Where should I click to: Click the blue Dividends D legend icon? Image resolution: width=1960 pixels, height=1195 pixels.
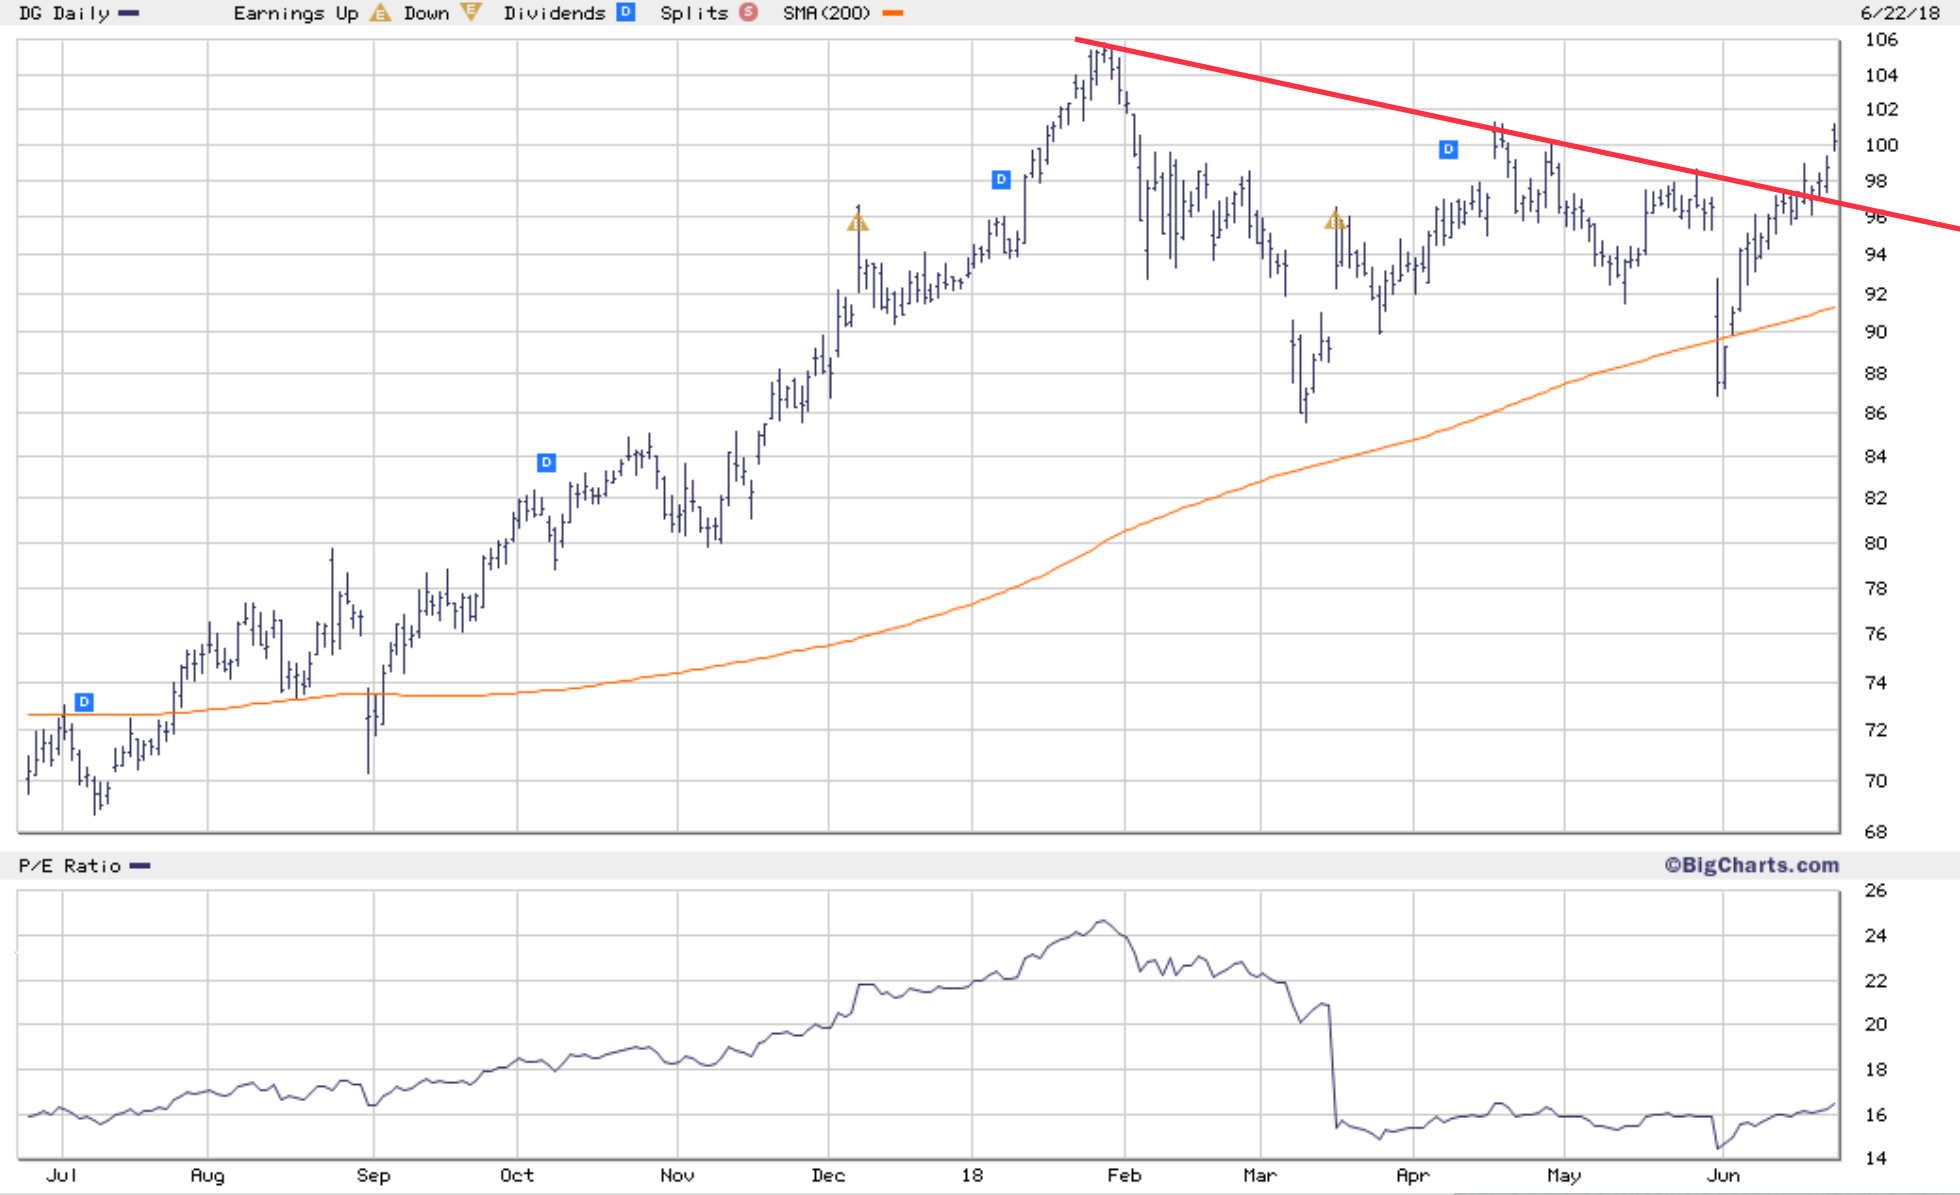click(x=626, y=12)
